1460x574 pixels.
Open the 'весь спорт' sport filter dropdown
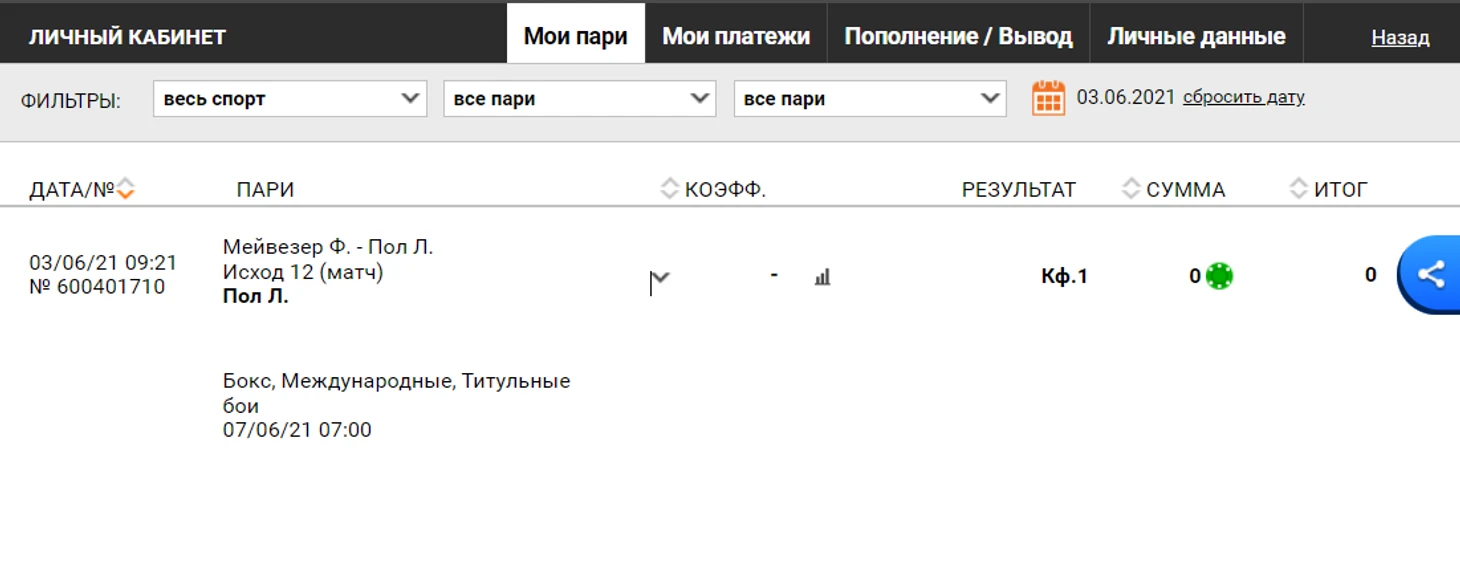point(290,99)
